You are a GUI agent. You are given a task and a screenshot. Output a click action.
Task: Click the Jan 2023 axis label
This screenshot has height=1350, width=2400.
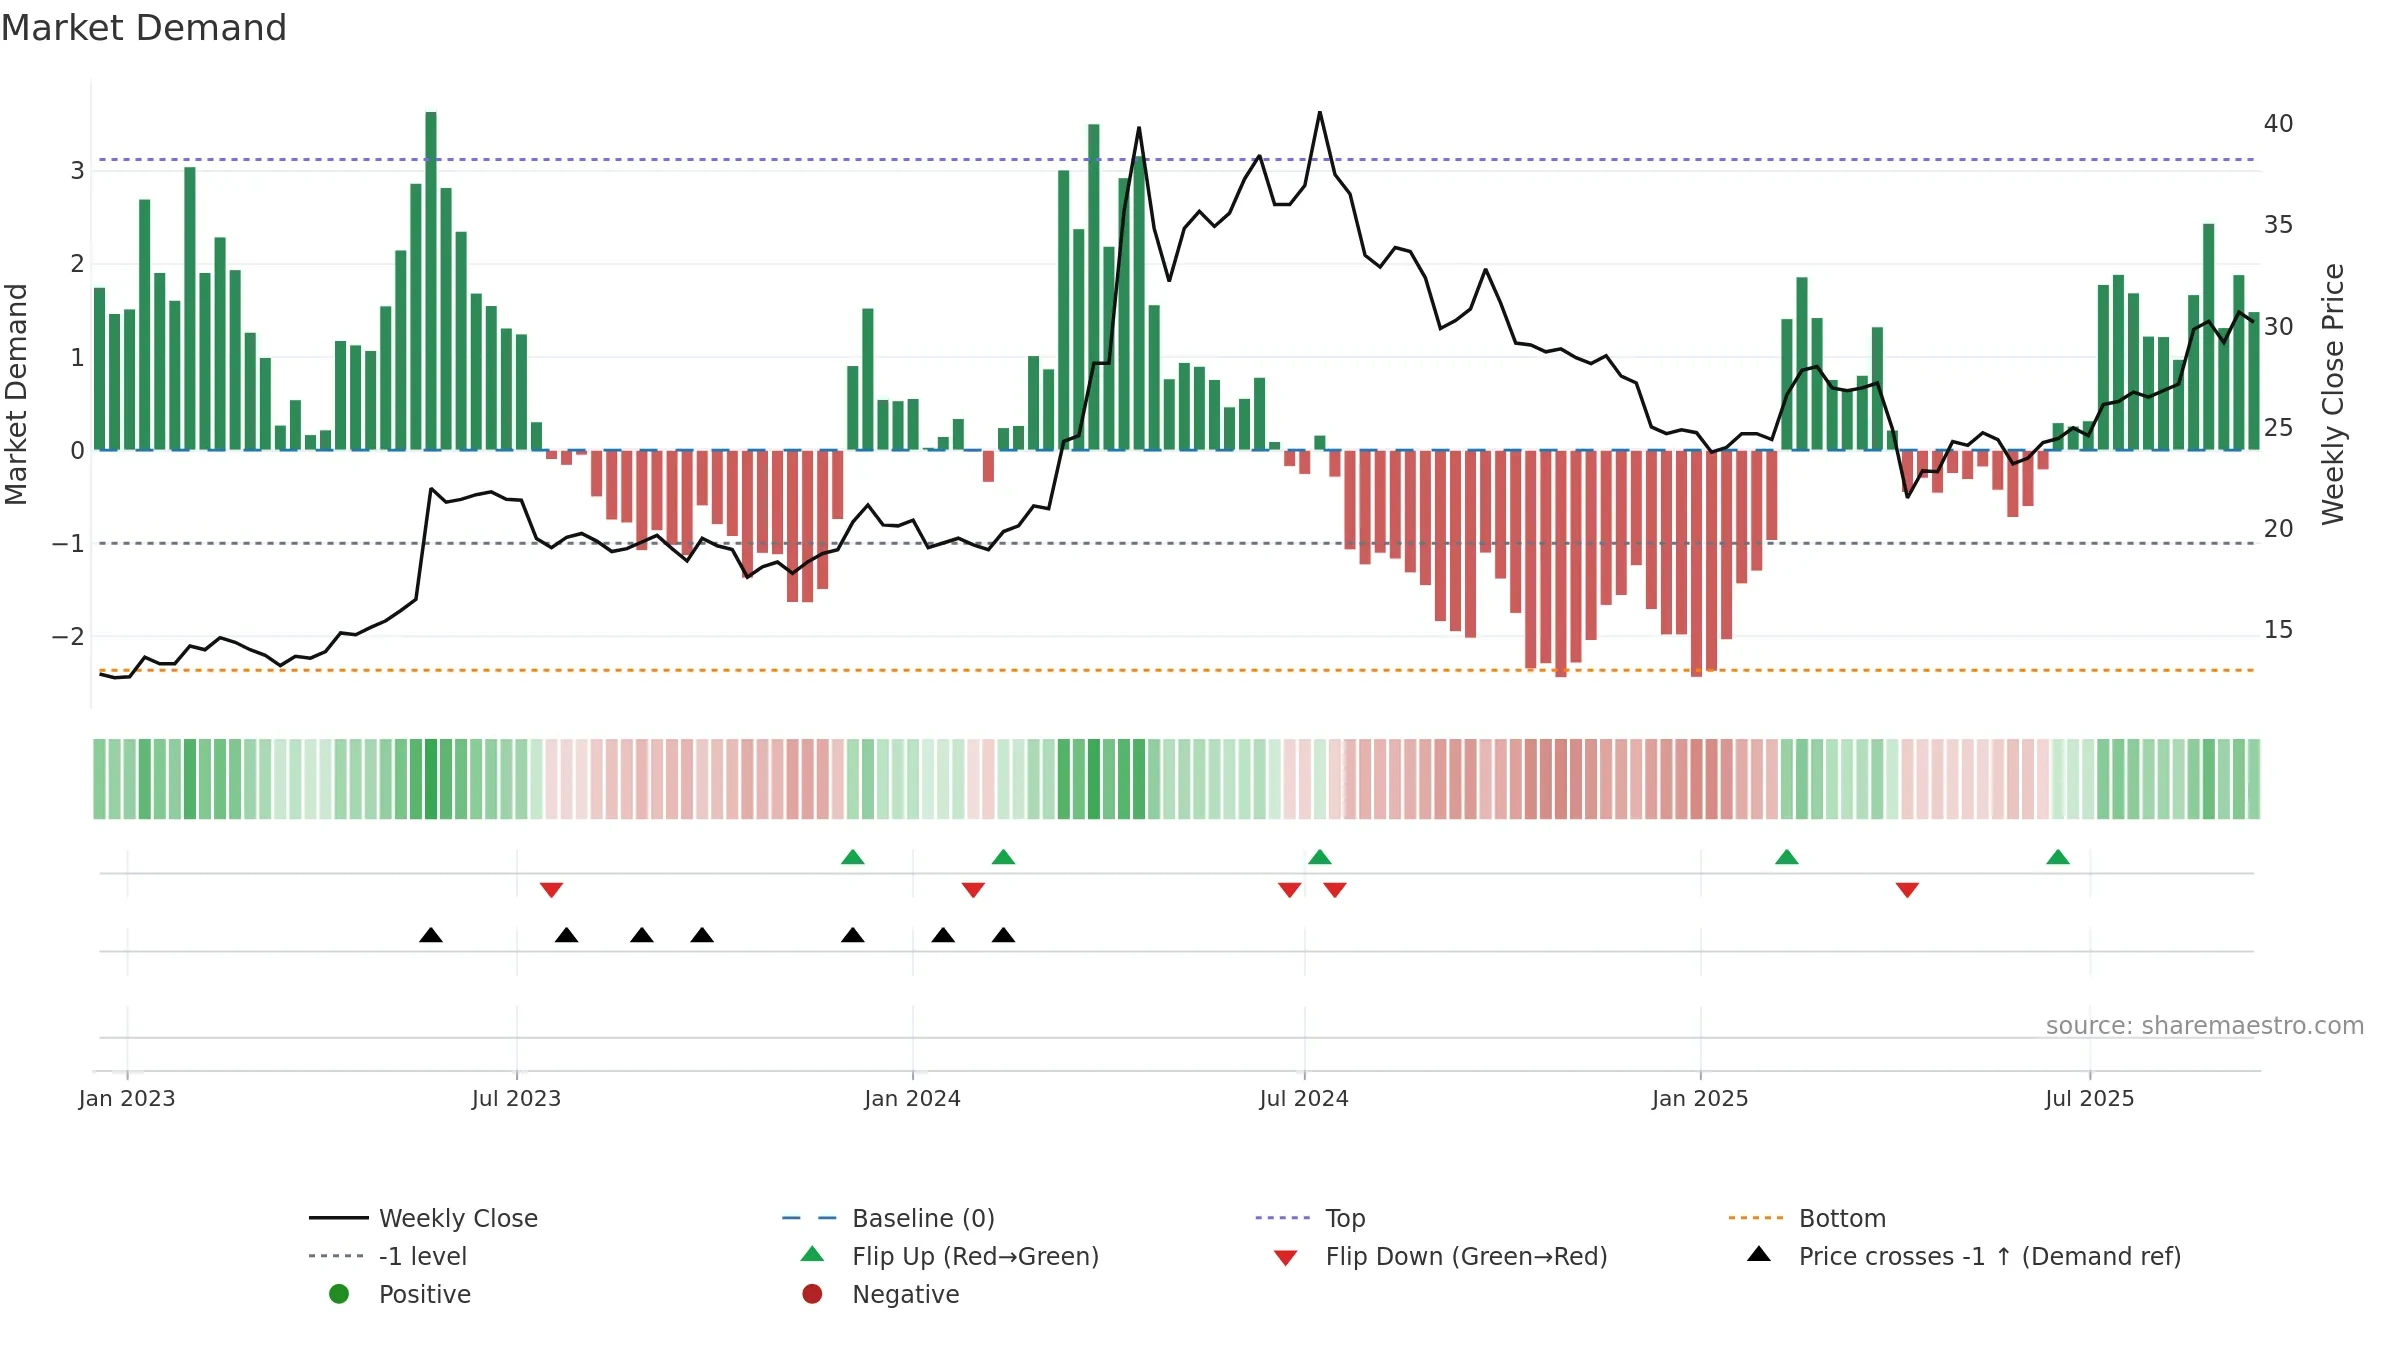click(x=127, y=1098)
